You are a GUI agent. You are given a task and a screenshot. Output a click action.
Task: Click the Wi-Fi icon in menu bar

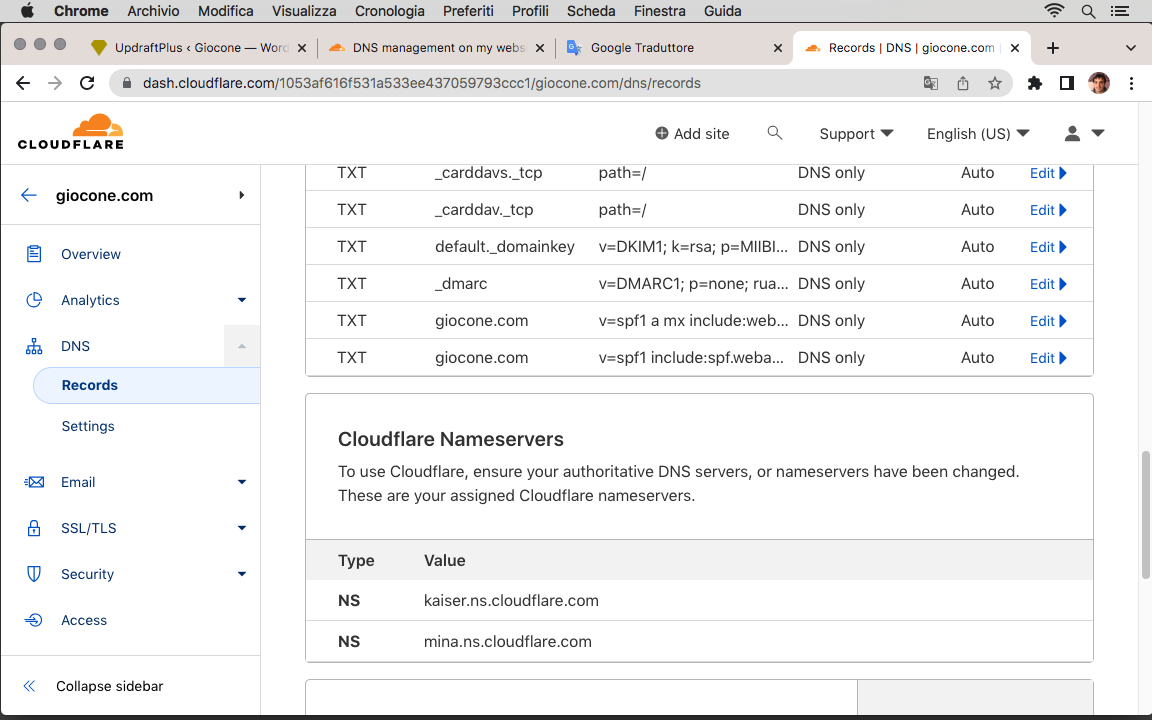coord(1054,11)
